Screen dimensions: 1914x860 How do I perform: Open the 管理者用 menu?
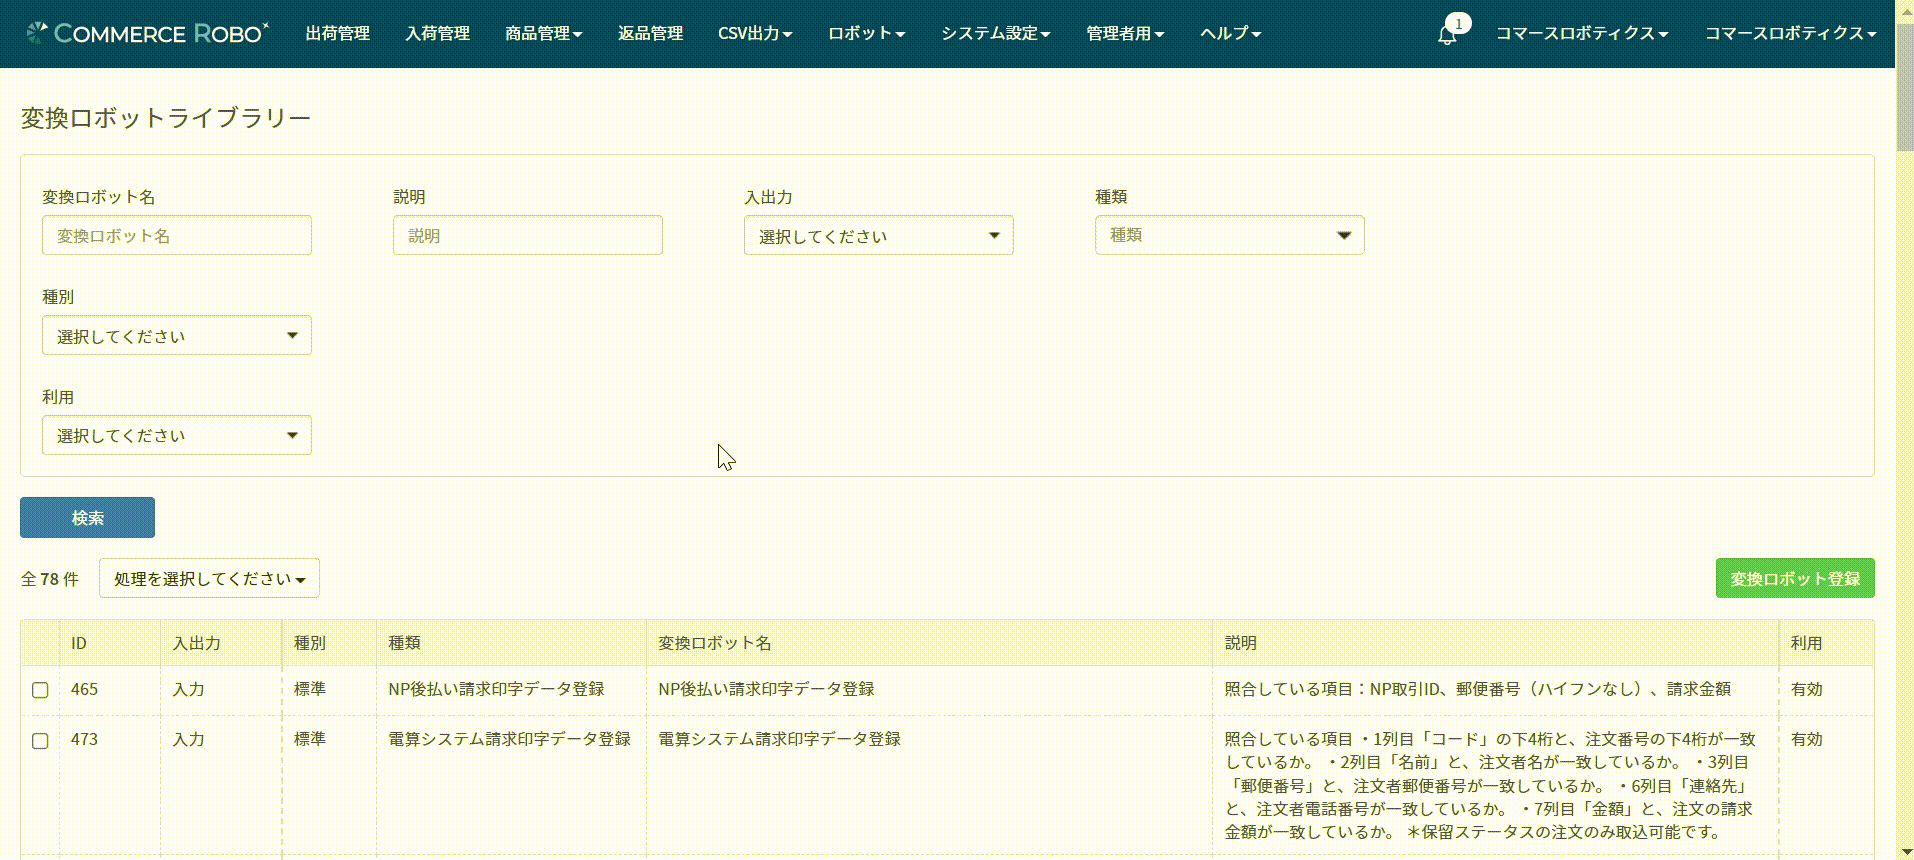coord(1125,33)
